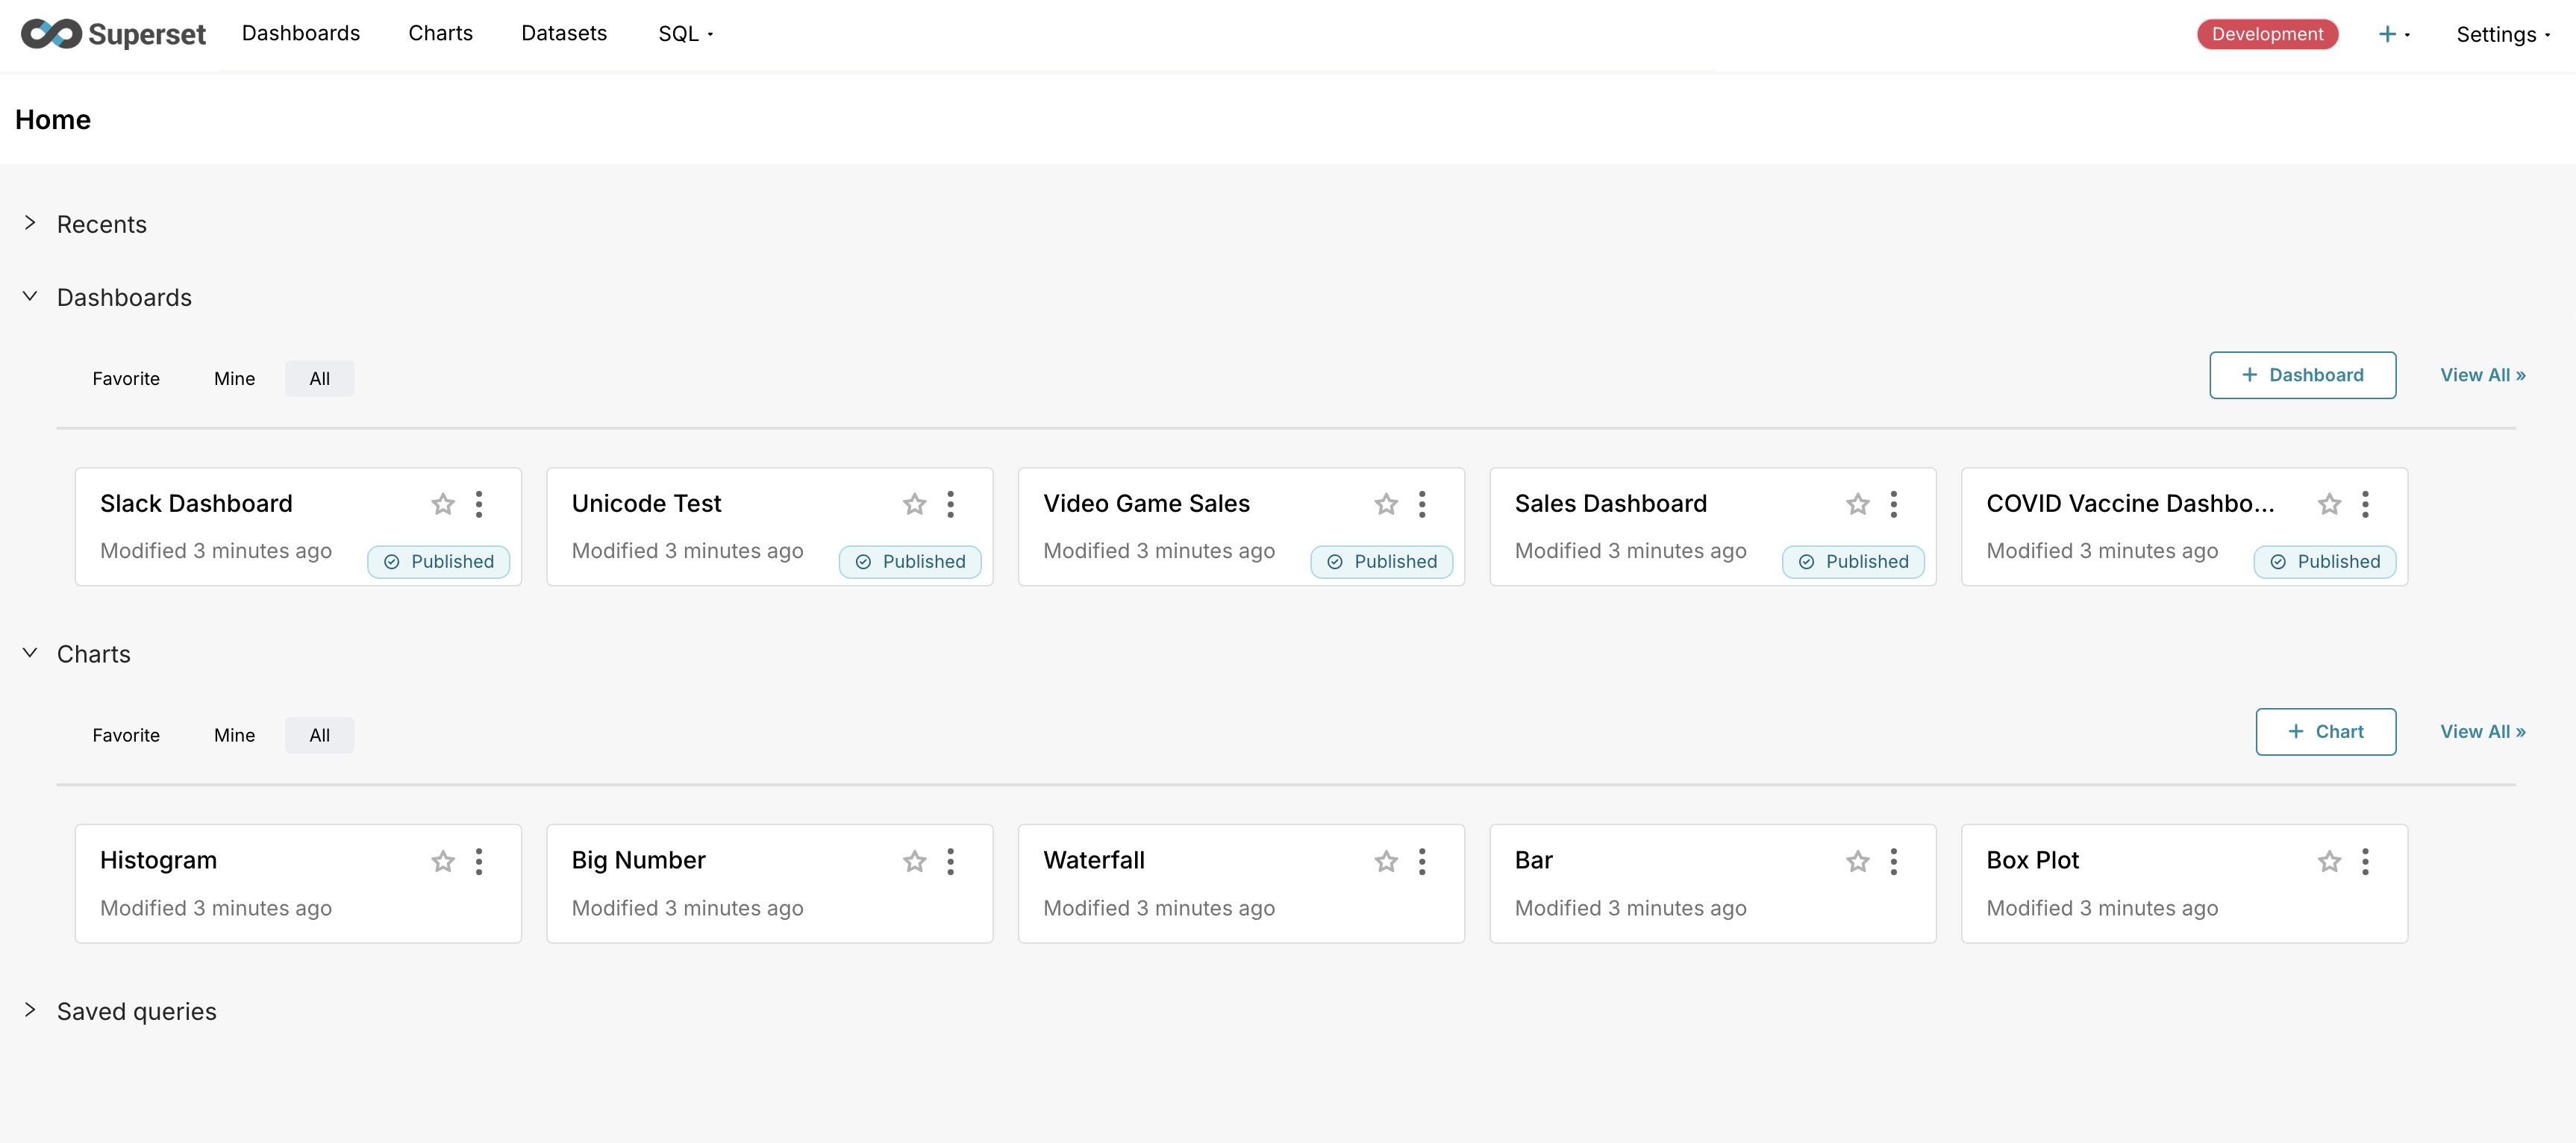Image resolution: width=2576 pixels, height=1143 pixels.
Task: Favorite the Slack Dashboard with star
Action: tap(443, 504)
